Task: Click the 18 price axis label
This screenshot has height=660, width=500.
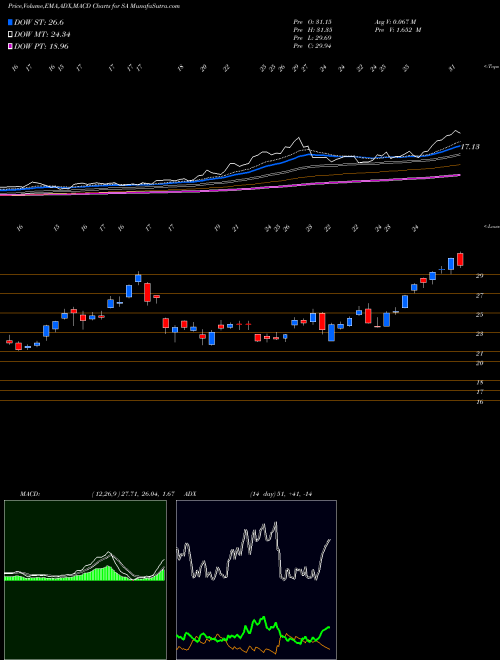Action: pyautogui.click(x=479, y=383)
